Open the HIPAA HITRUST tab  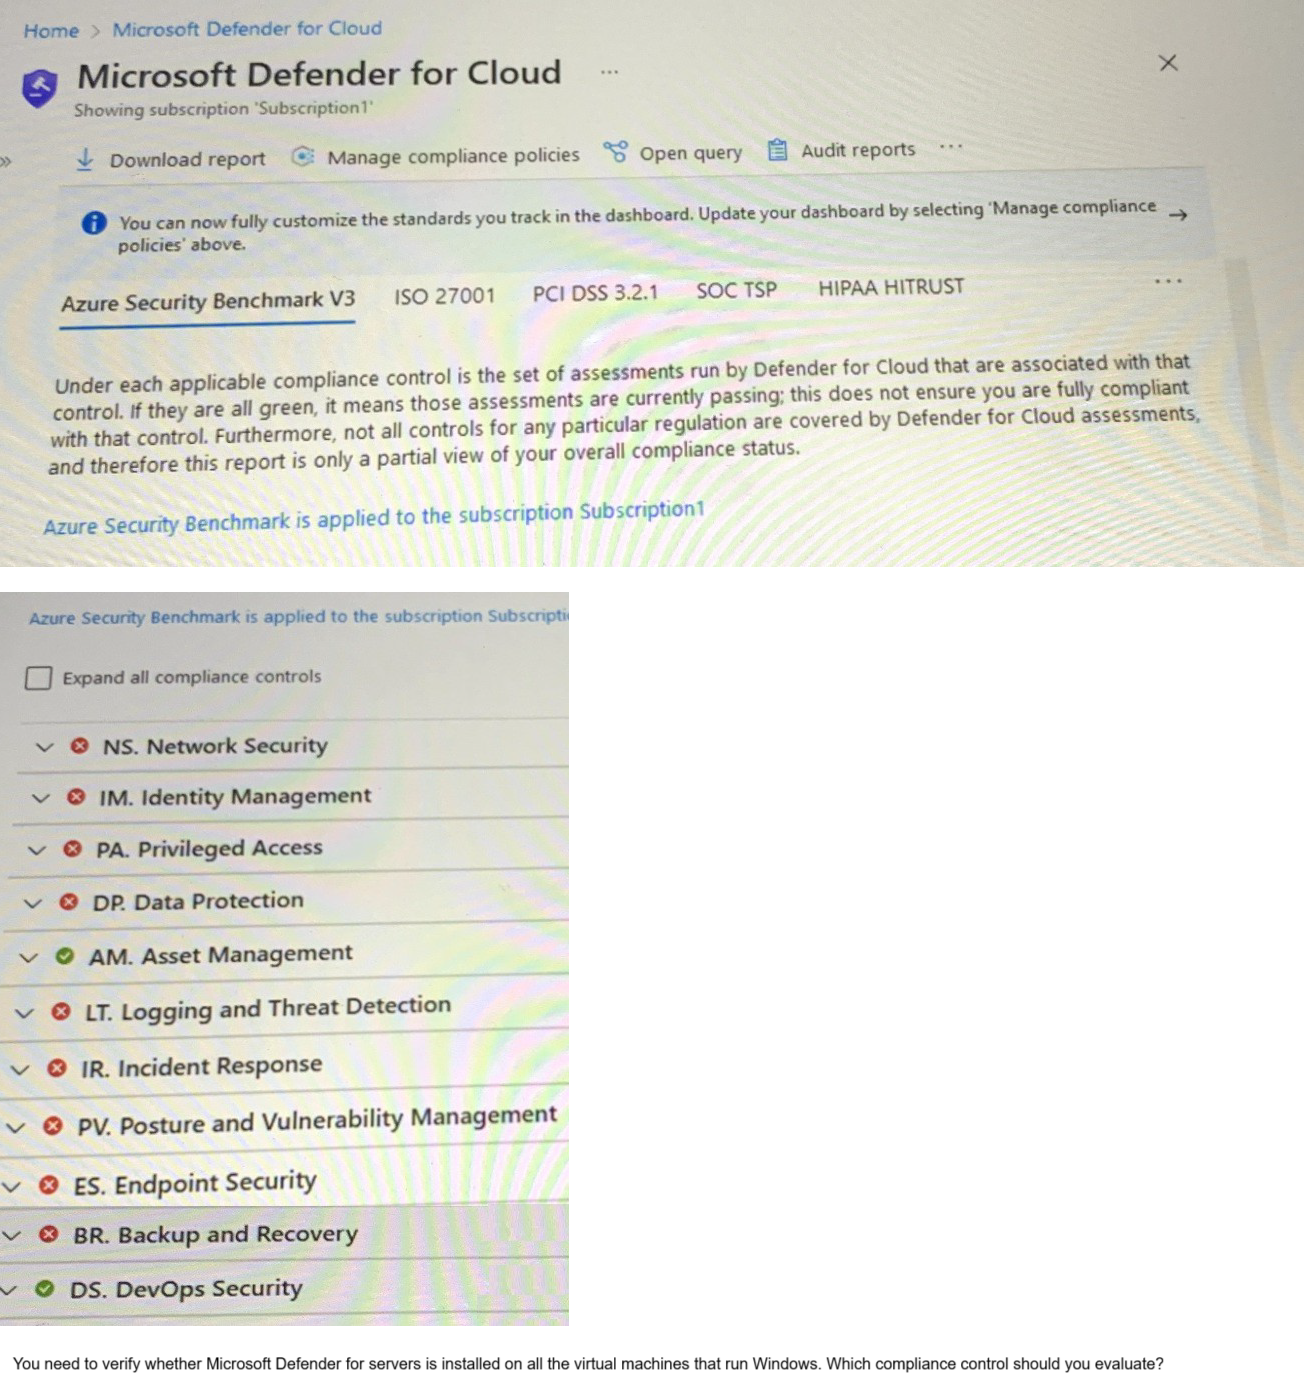(890, 288)
